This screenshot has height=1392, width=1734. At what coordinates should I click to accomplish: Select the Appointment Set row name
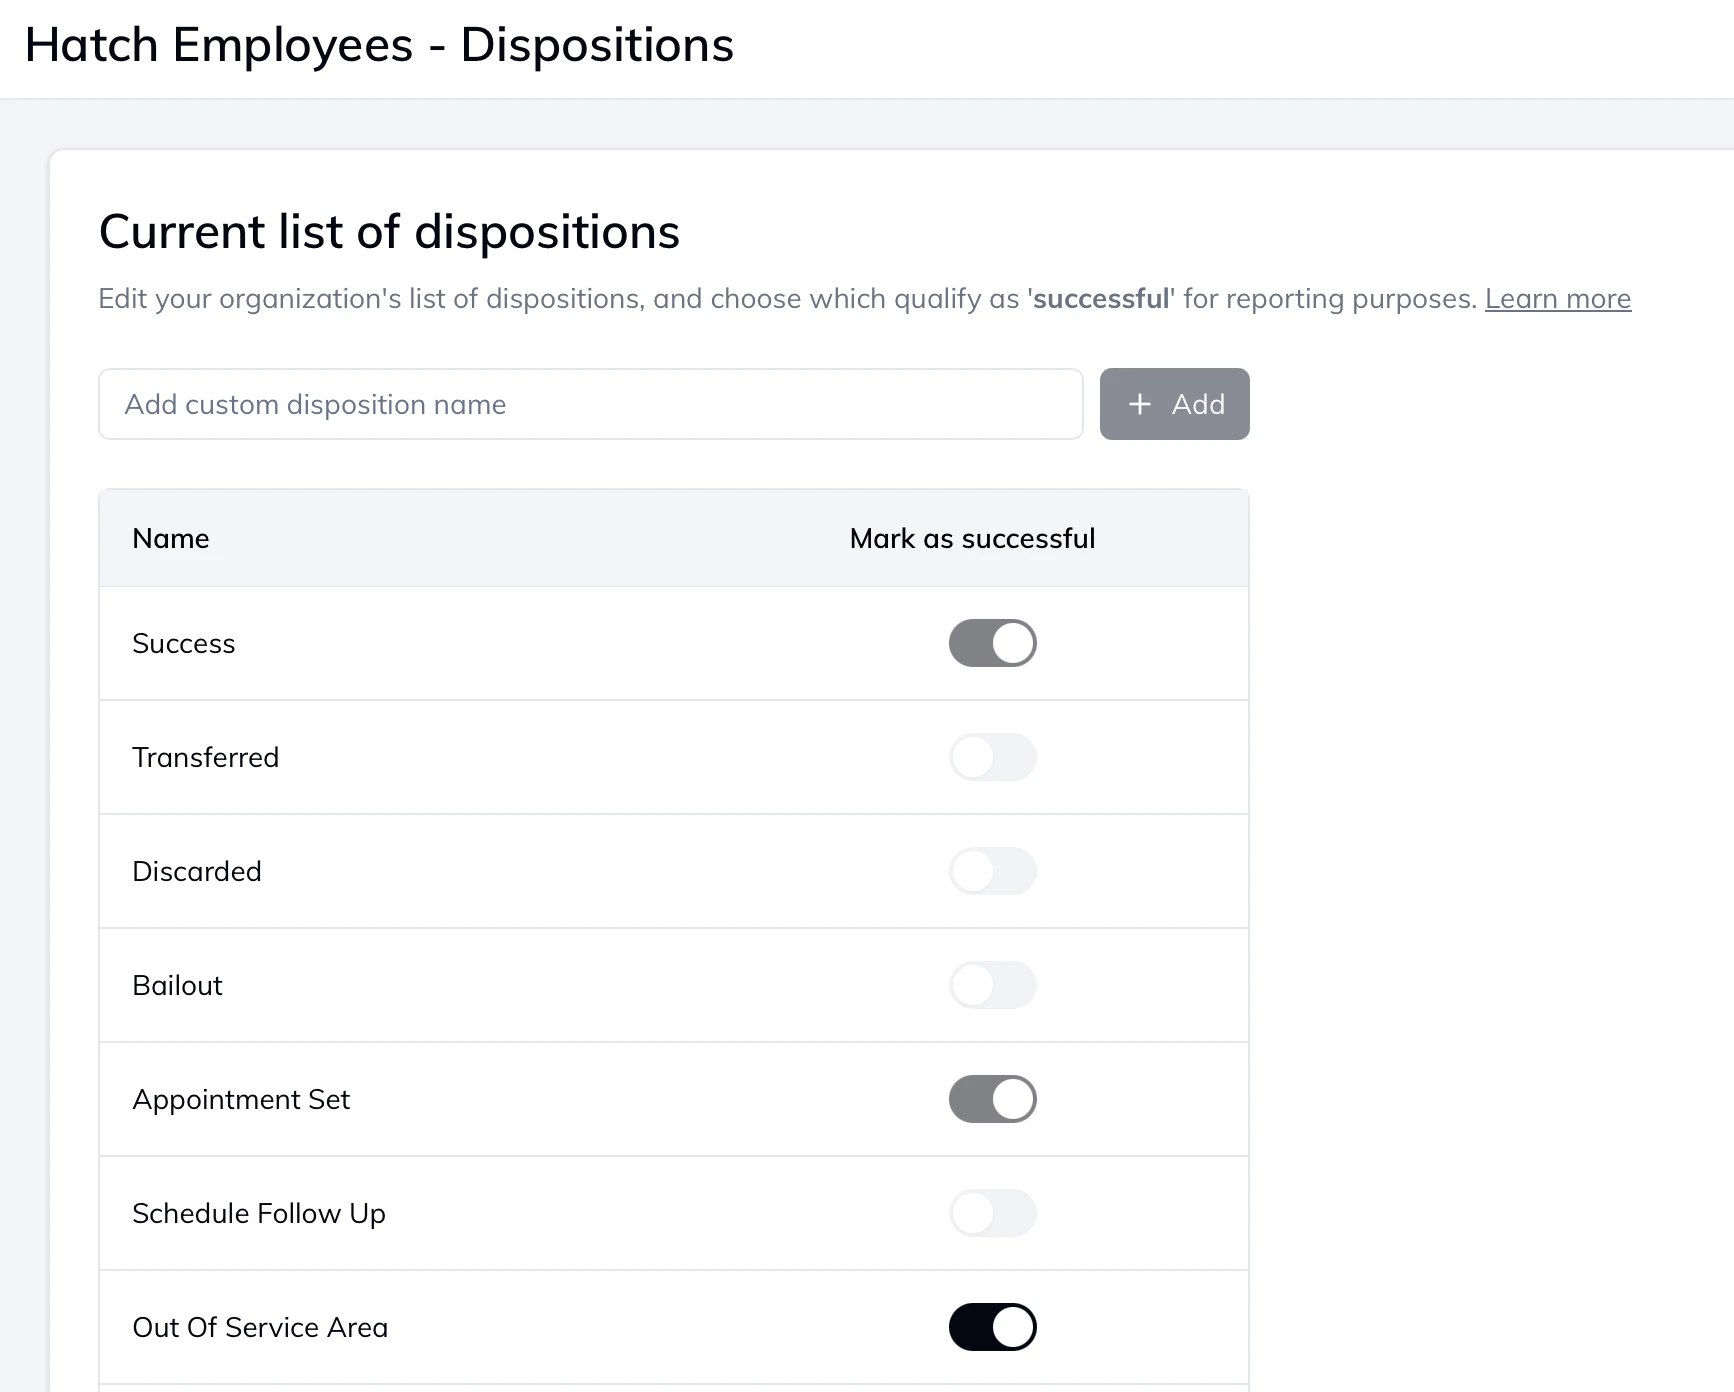click(241, 1099)
